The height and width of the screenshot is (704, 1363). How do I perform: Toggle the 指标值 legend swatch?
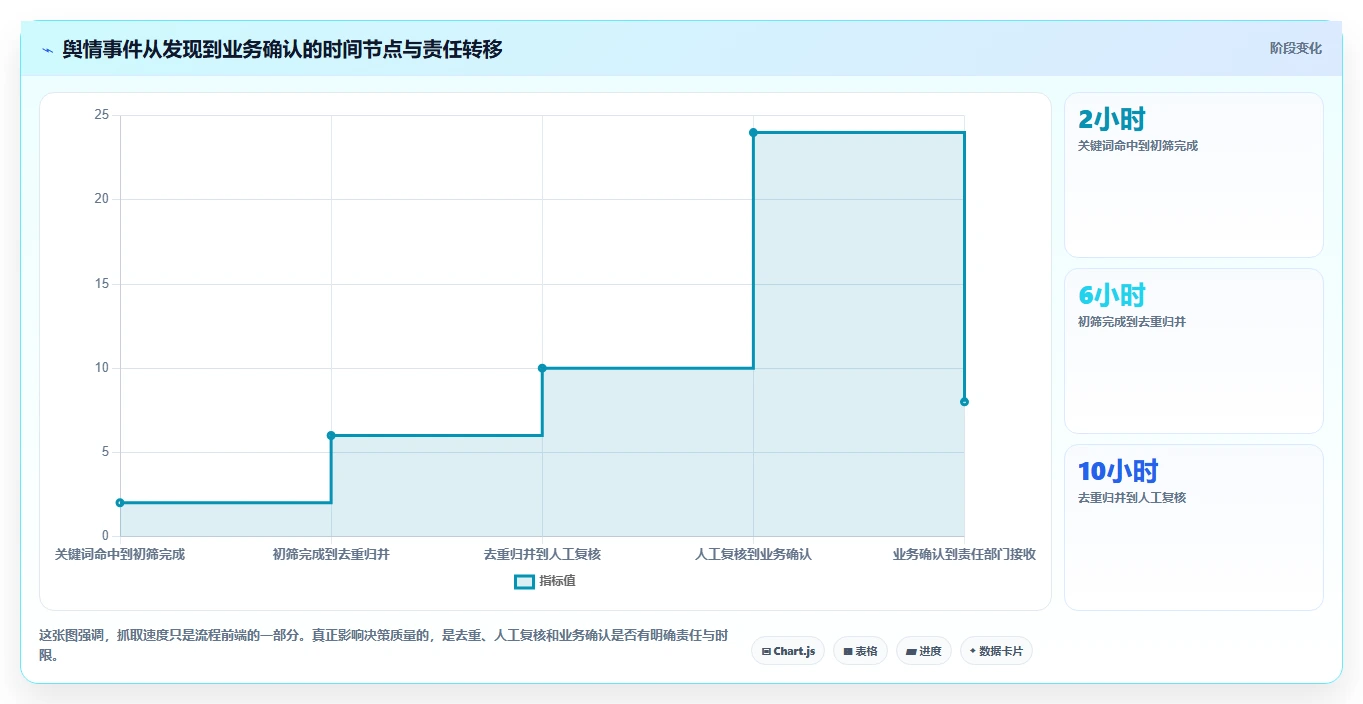click(x=524, y=581)
